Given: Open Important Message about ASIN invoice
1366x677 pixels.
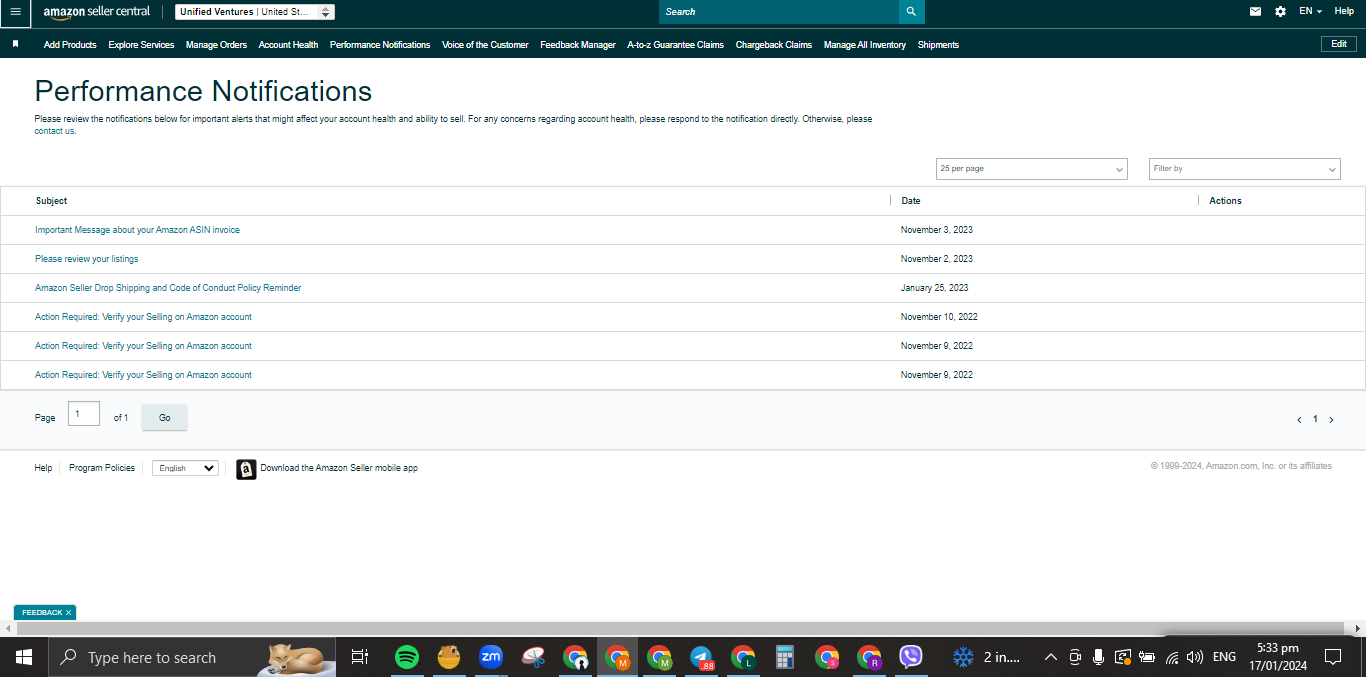Looking at the screenshot, I should point(137,230).
